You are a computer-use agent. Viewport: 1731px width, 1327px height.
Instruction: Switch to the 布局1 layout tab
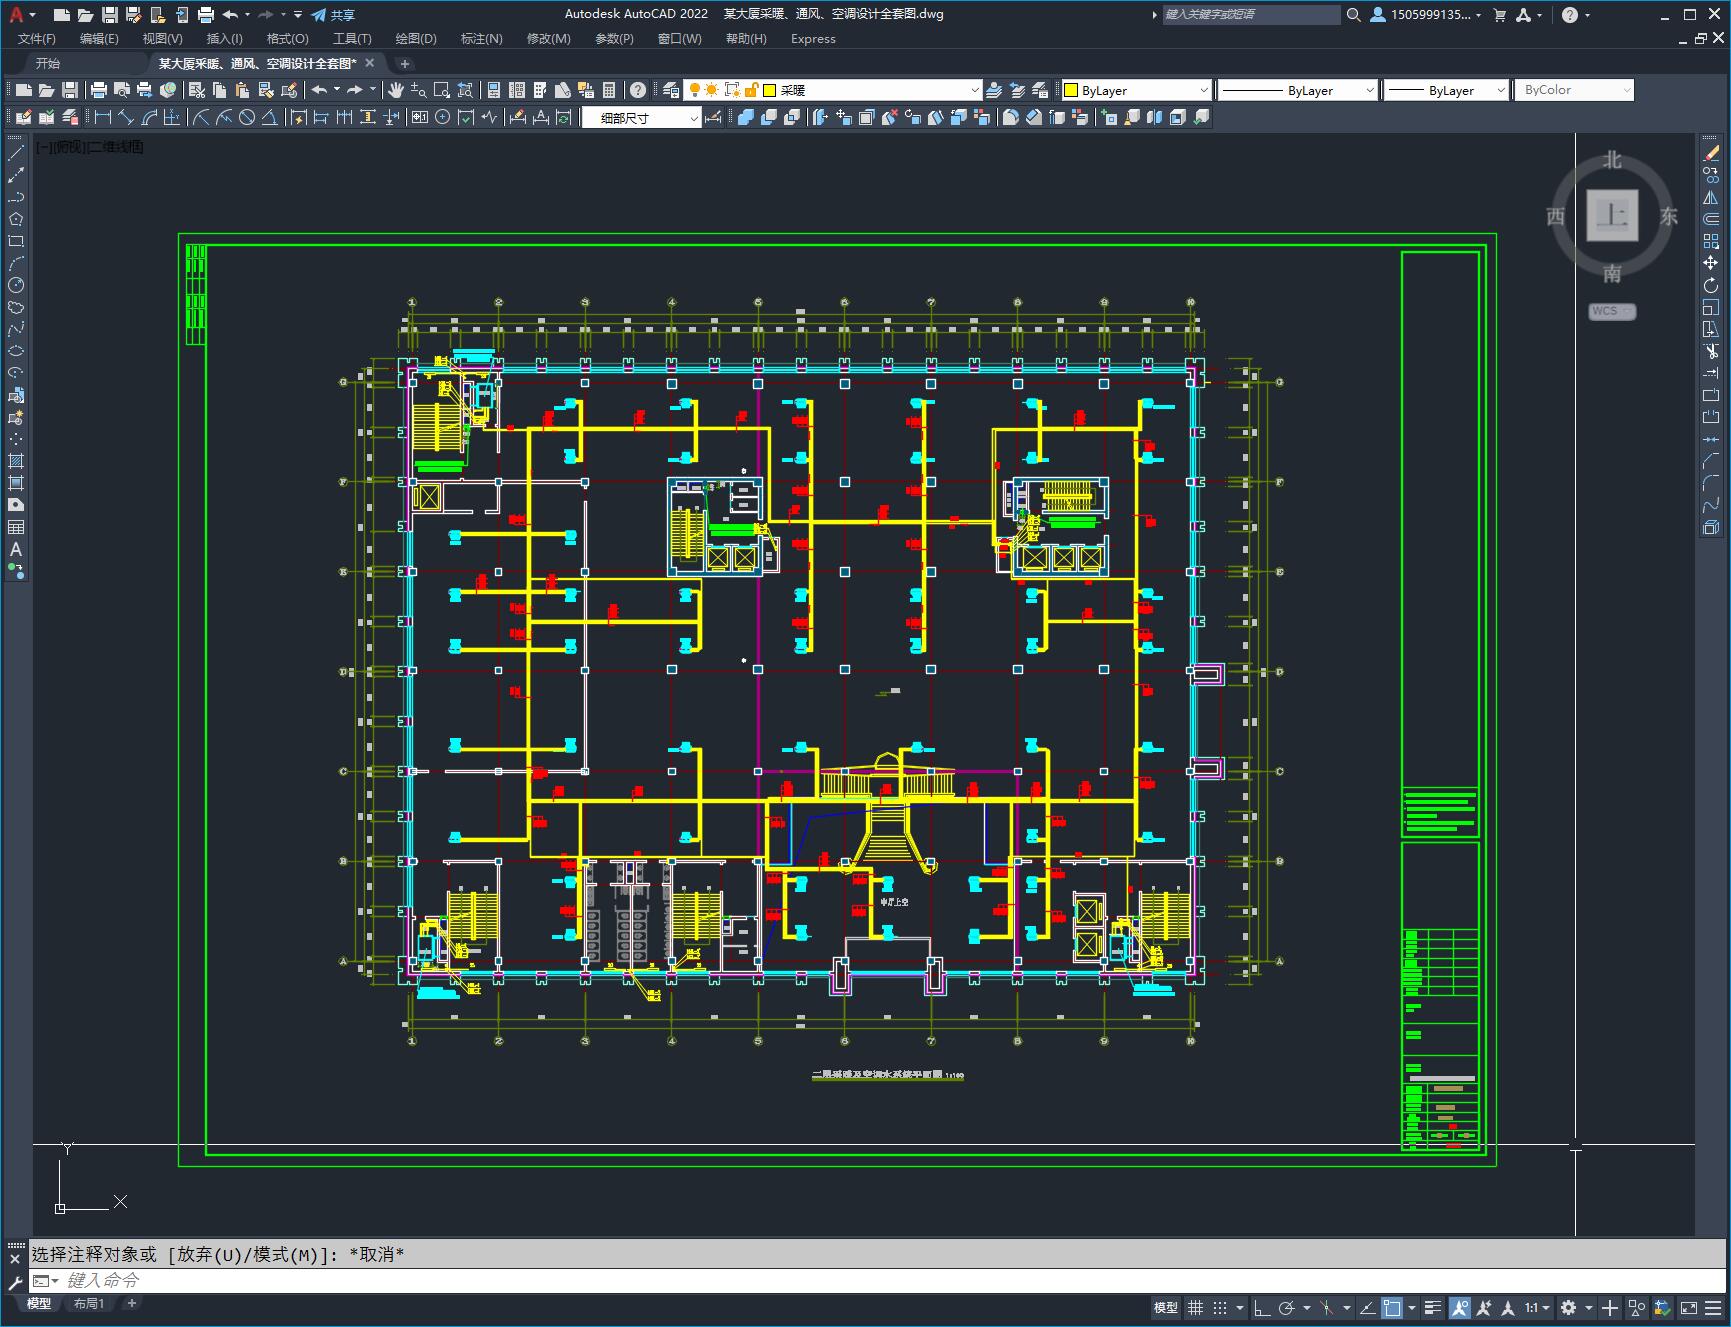[88, 1303]
